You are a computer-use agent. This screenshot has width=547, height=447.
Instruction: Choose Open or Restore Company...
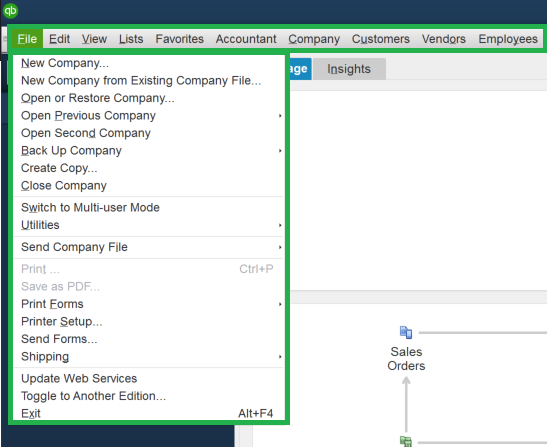pos(149,98)
